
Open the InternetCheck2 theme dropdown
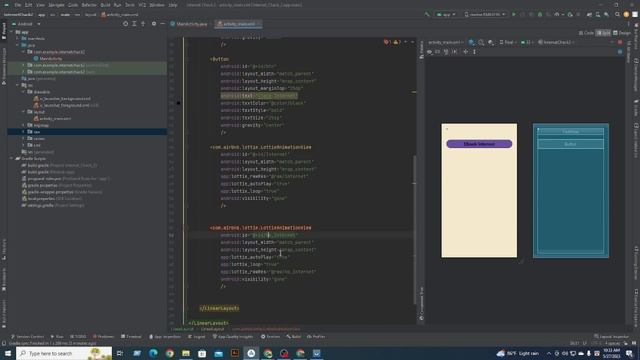[x=556, y=42]
